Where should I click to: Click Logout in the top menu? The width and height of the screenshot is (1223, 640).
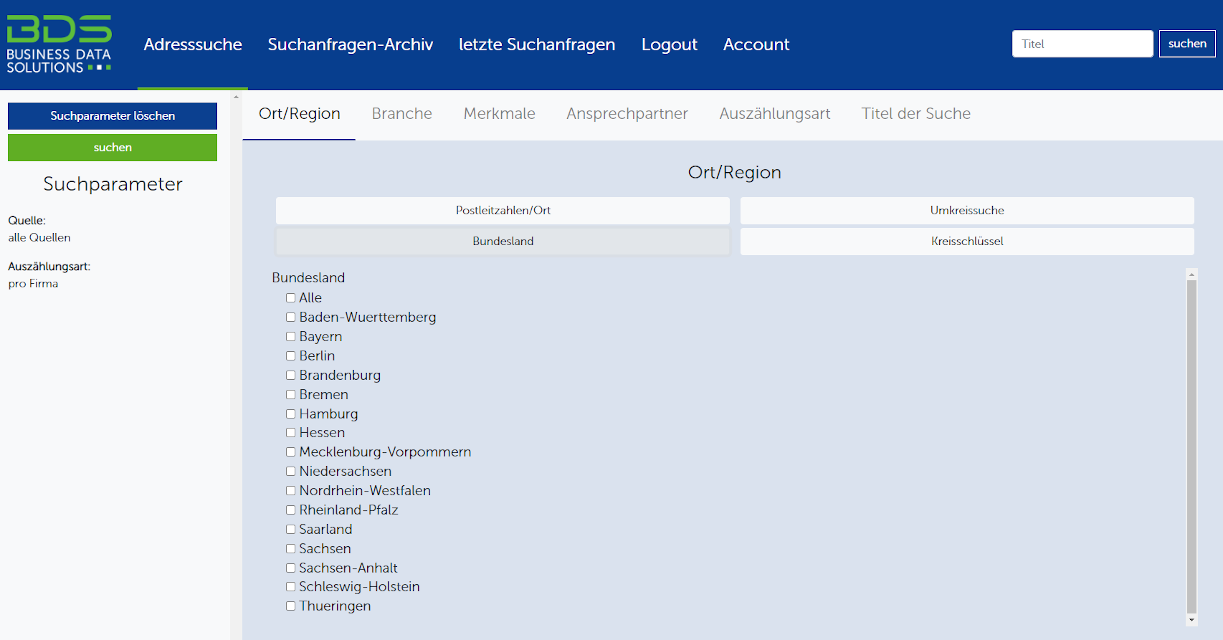tap(669, 44)
